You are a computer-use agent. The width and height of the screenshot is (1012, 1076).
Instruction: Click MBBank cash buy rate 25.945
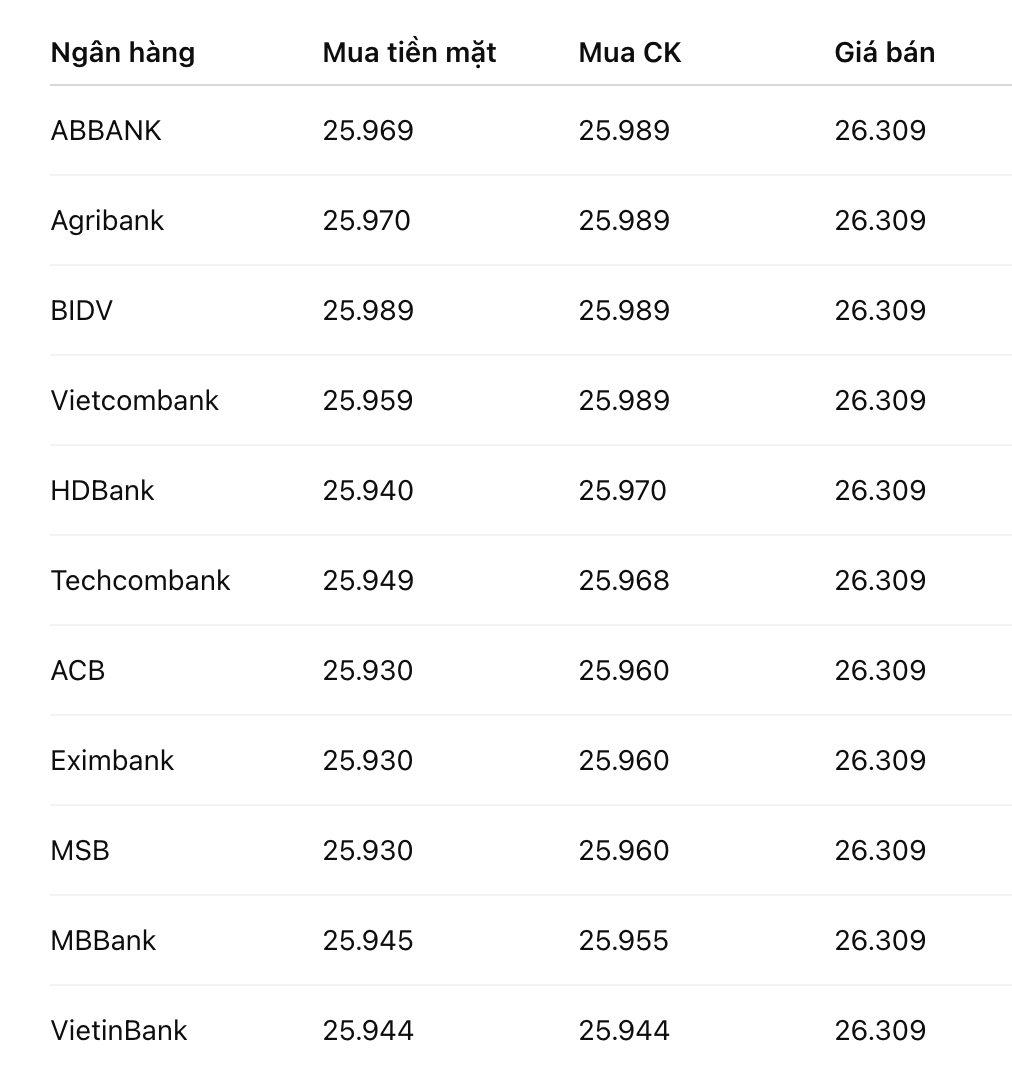tap(368, 940)
